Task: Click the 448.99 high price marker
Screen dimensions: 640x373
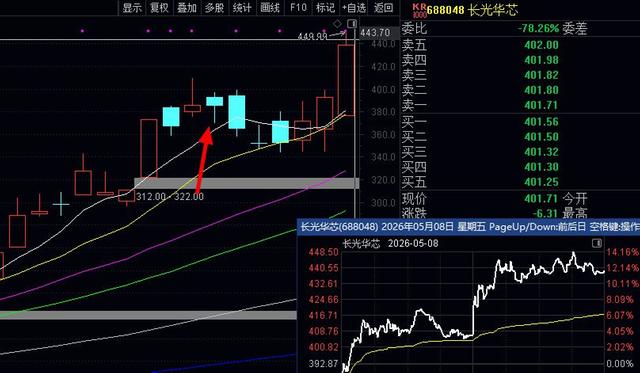Action: (313, 36)
